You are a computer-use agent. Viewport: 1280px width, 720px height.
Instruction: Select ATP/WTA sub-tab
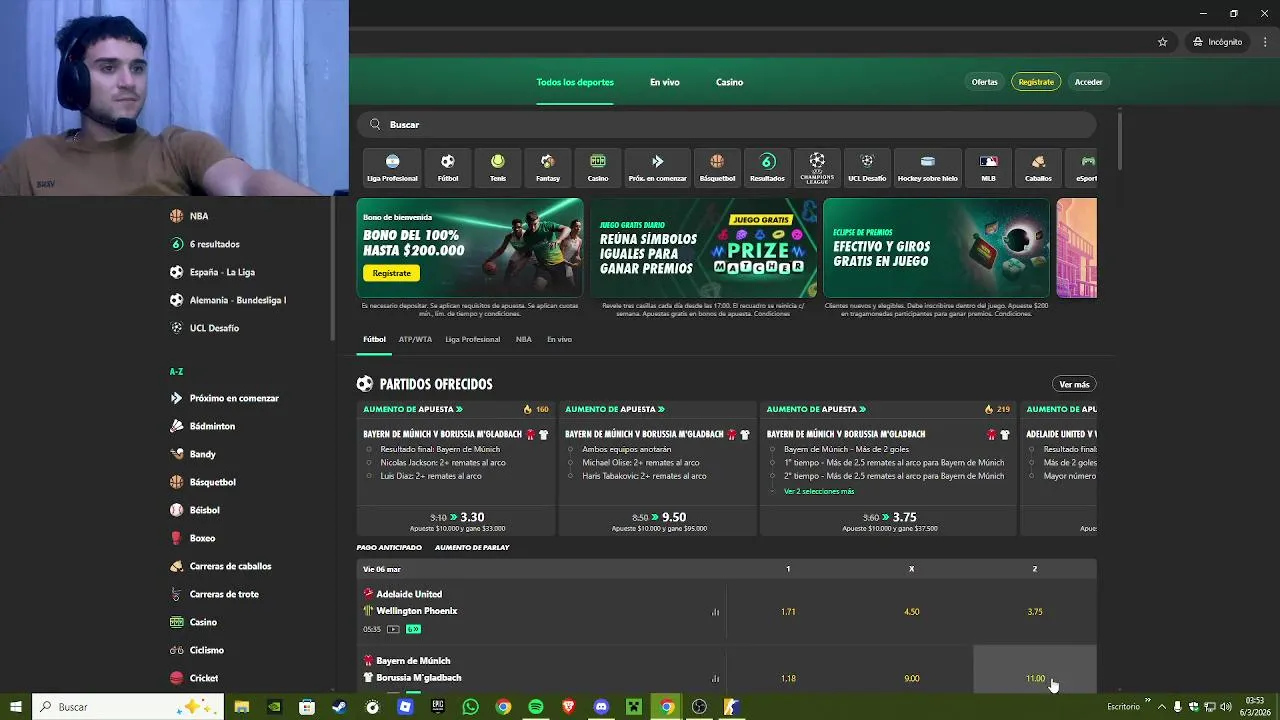pyautogui.click(x=415, y=339)
